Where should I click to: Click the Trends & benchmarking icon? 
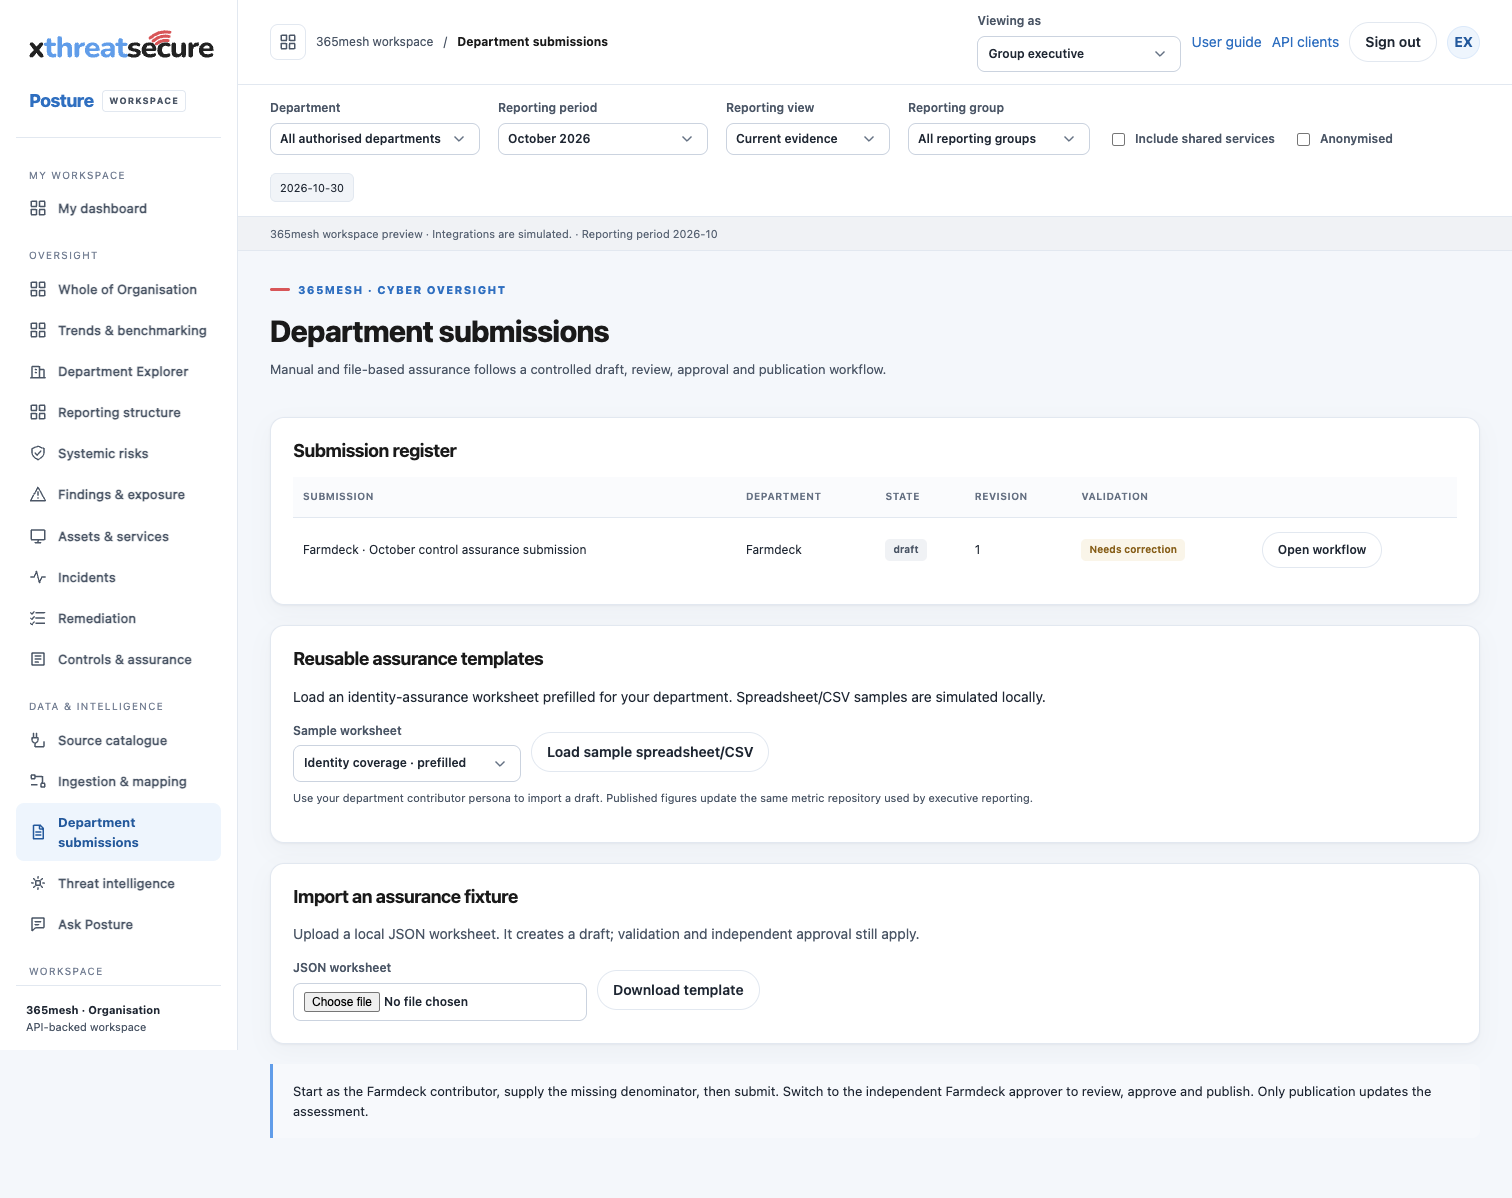click(38, 330)
